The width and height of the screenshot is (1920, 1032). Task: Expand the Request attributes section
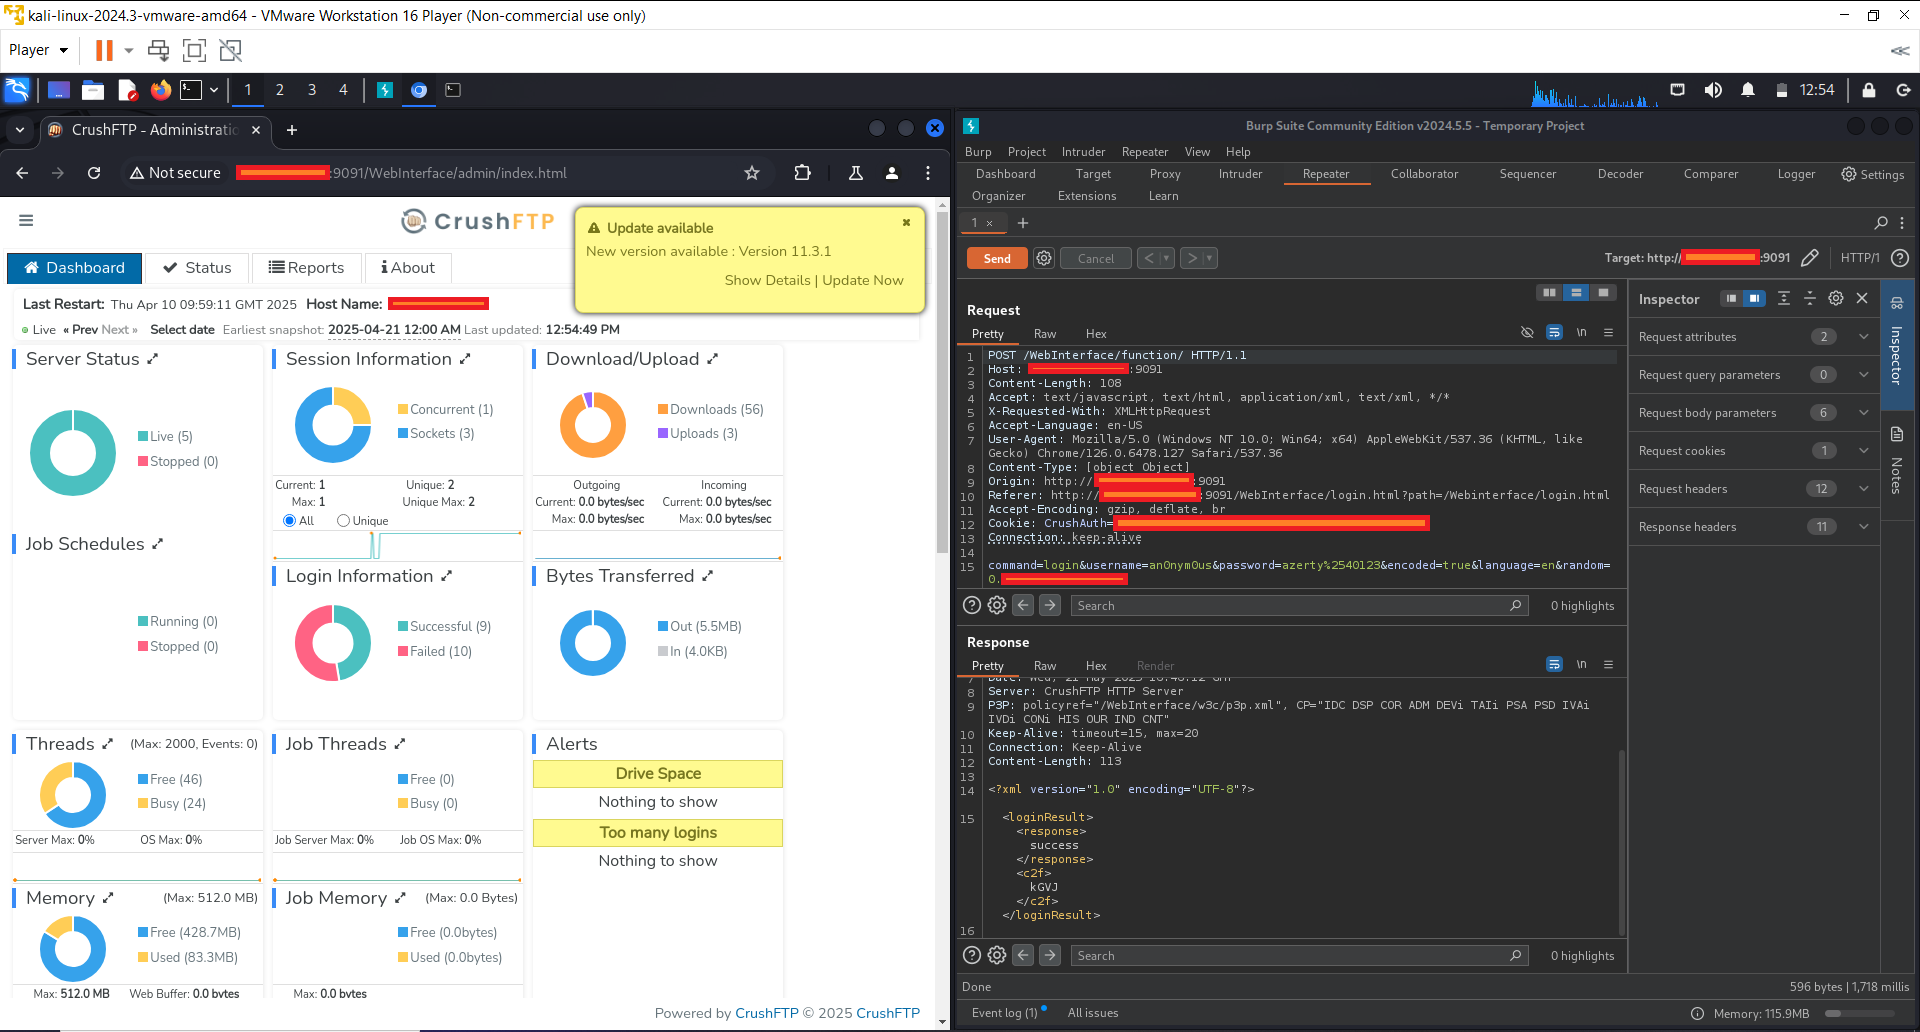point(1863,337)
